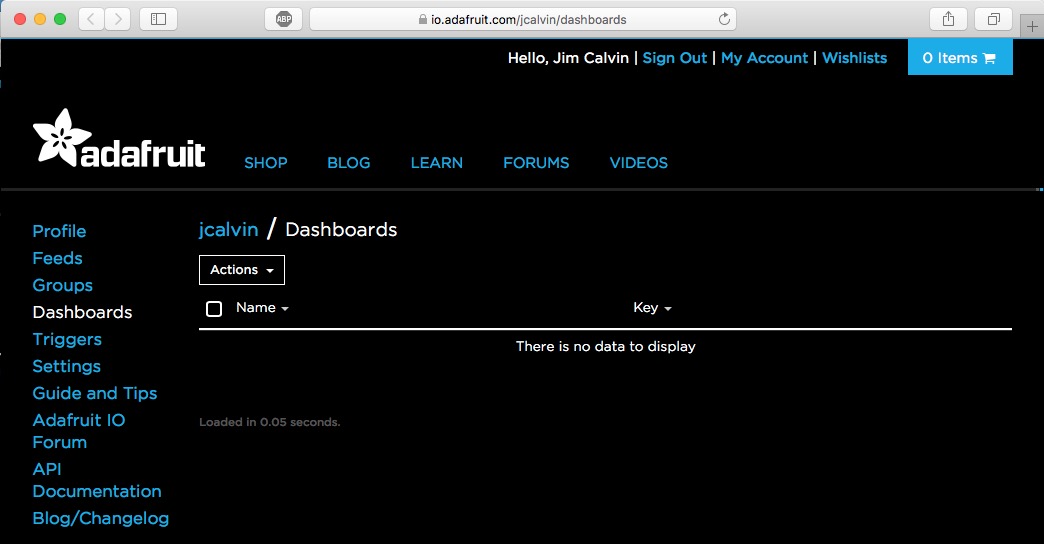This screenshot has height=544, width=1044.
Task: Sort by the Name column header
Action: point(262,308)
